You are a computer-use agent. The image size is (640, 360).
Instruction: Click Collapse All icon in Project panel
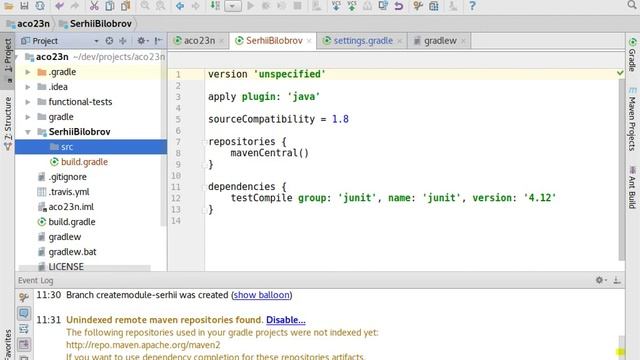[x=122, y=41]
